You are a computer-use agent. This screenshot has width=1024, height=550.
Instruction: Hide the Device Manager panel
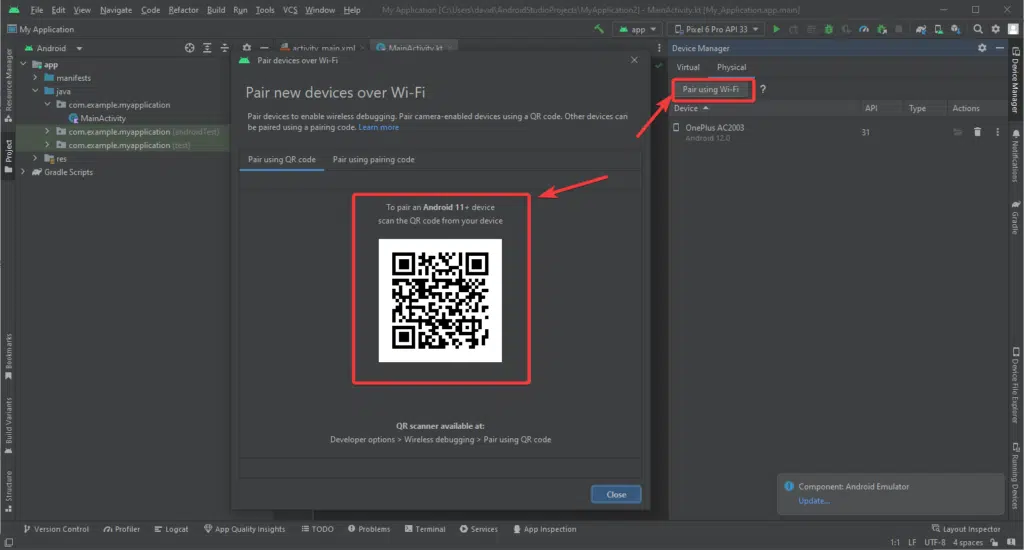pos(999,48)
